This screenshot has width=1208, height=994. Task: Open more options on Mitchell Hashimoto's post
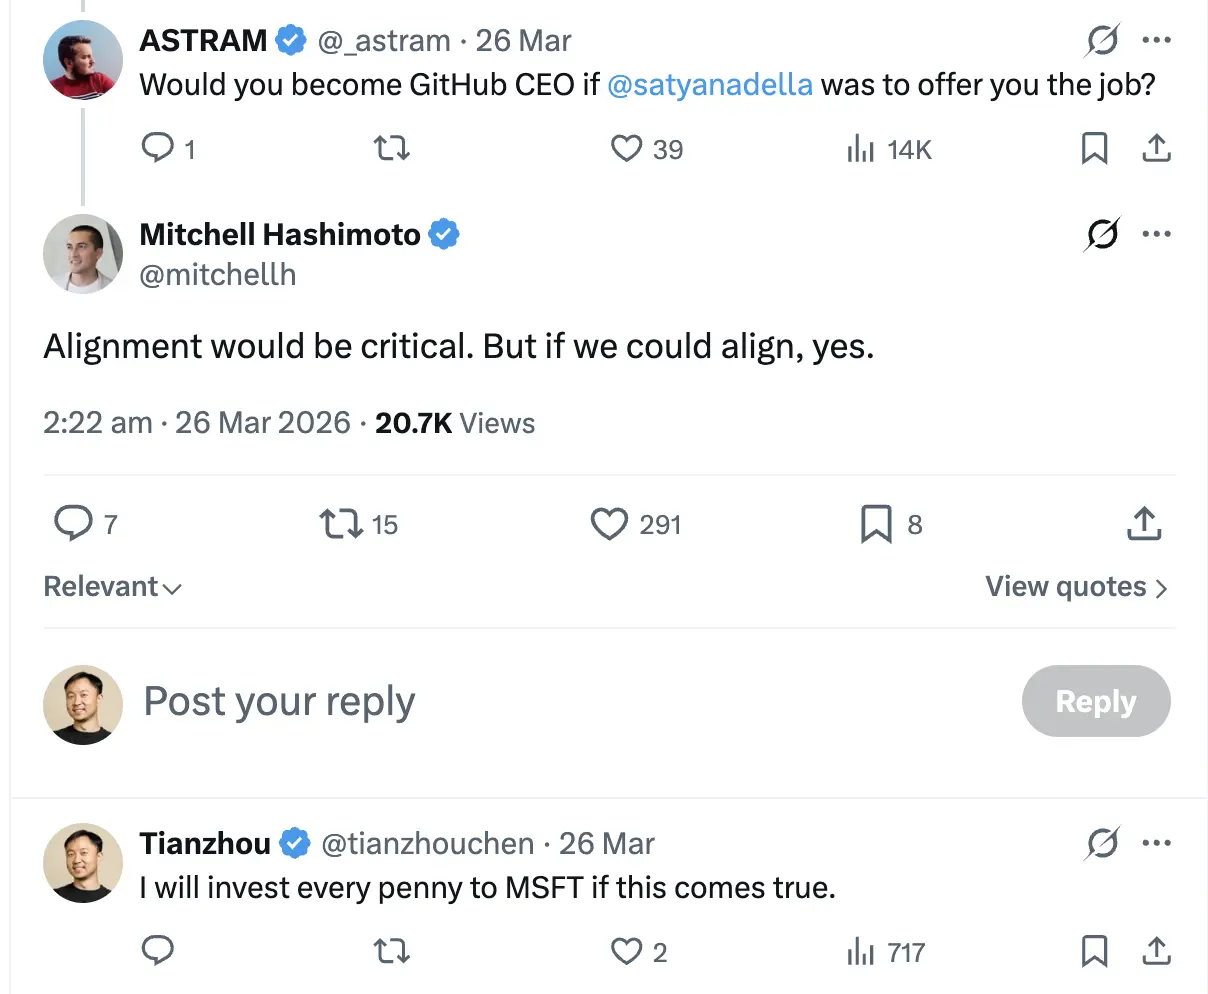[1156, 233]
